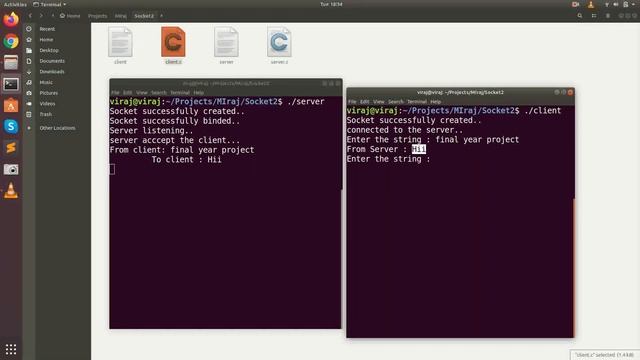Click the volume icon in top bar
640x360 pixels.
pos(616,4)
